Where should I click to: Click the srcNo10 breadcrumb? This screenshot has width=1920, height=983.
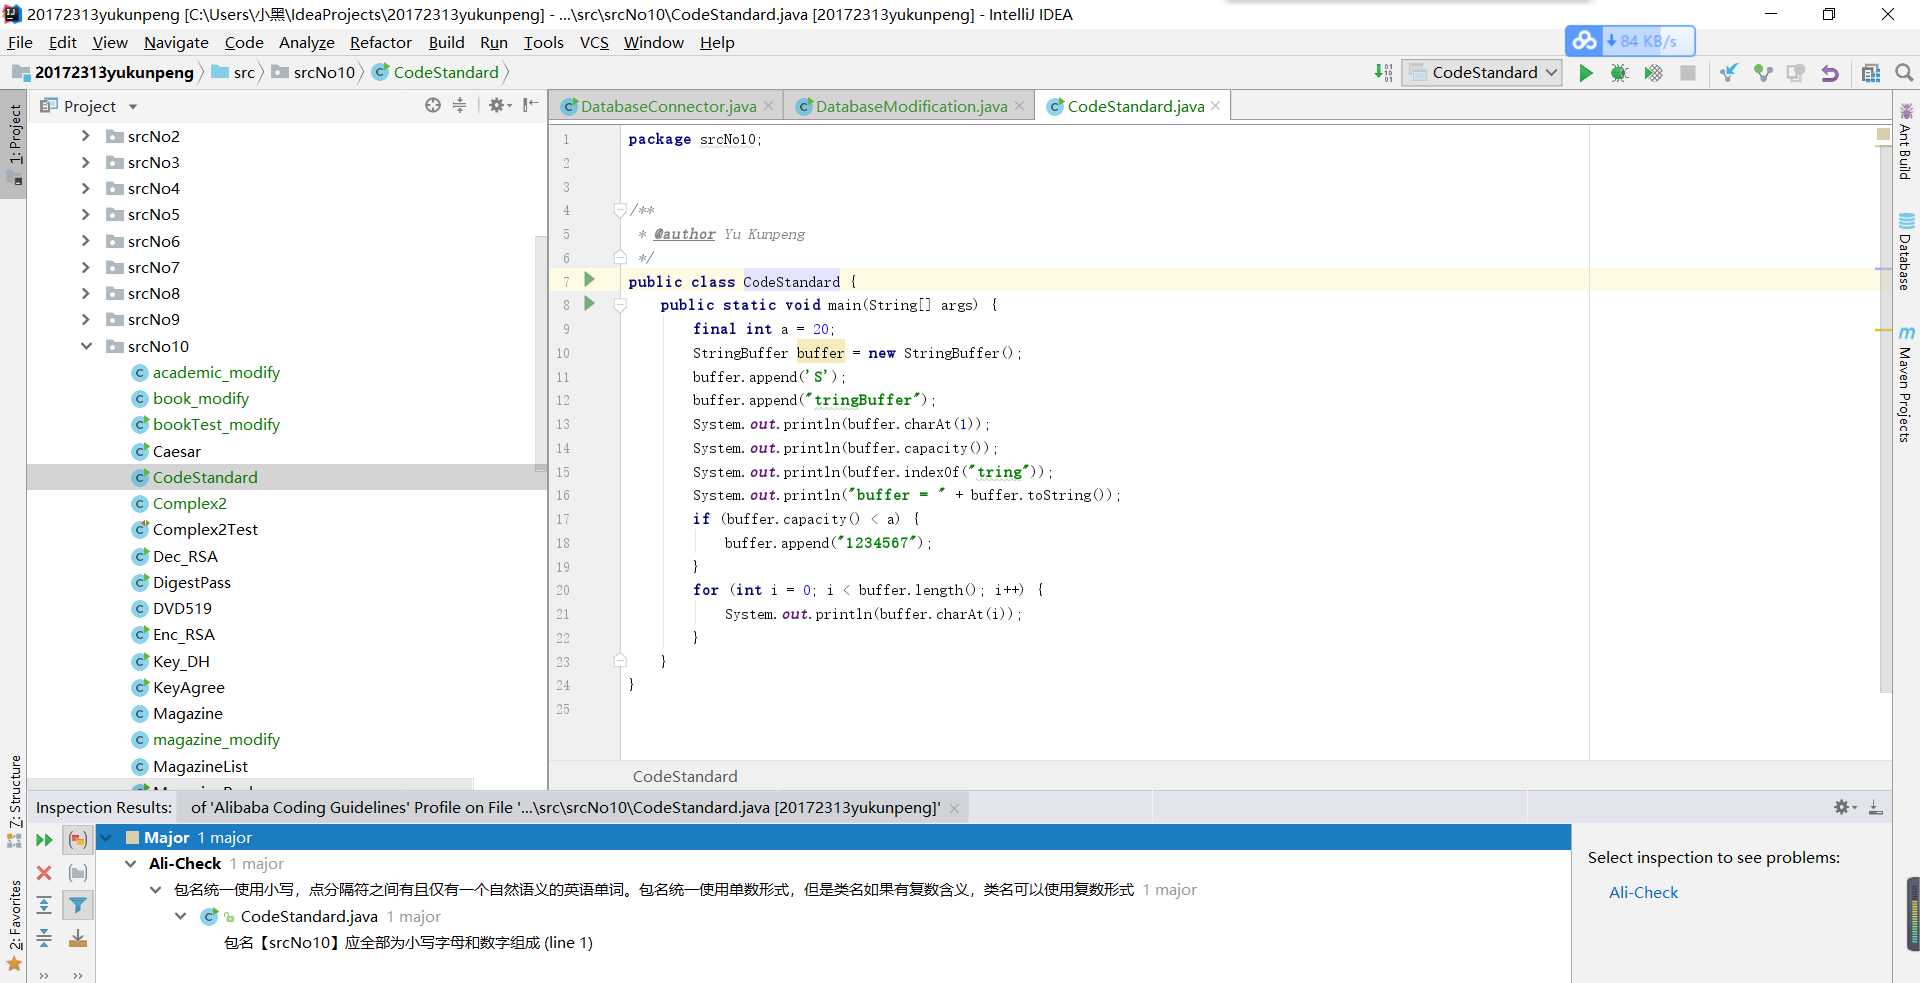313,72
